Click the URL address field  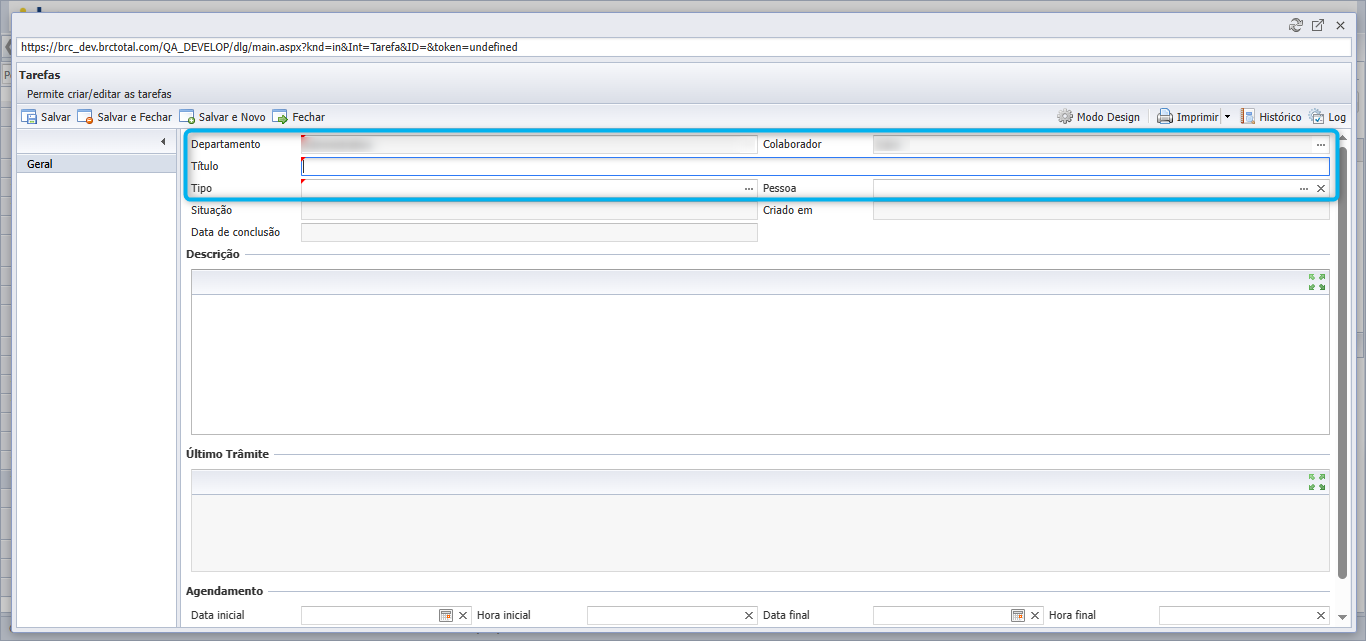[x=683, y=47]
